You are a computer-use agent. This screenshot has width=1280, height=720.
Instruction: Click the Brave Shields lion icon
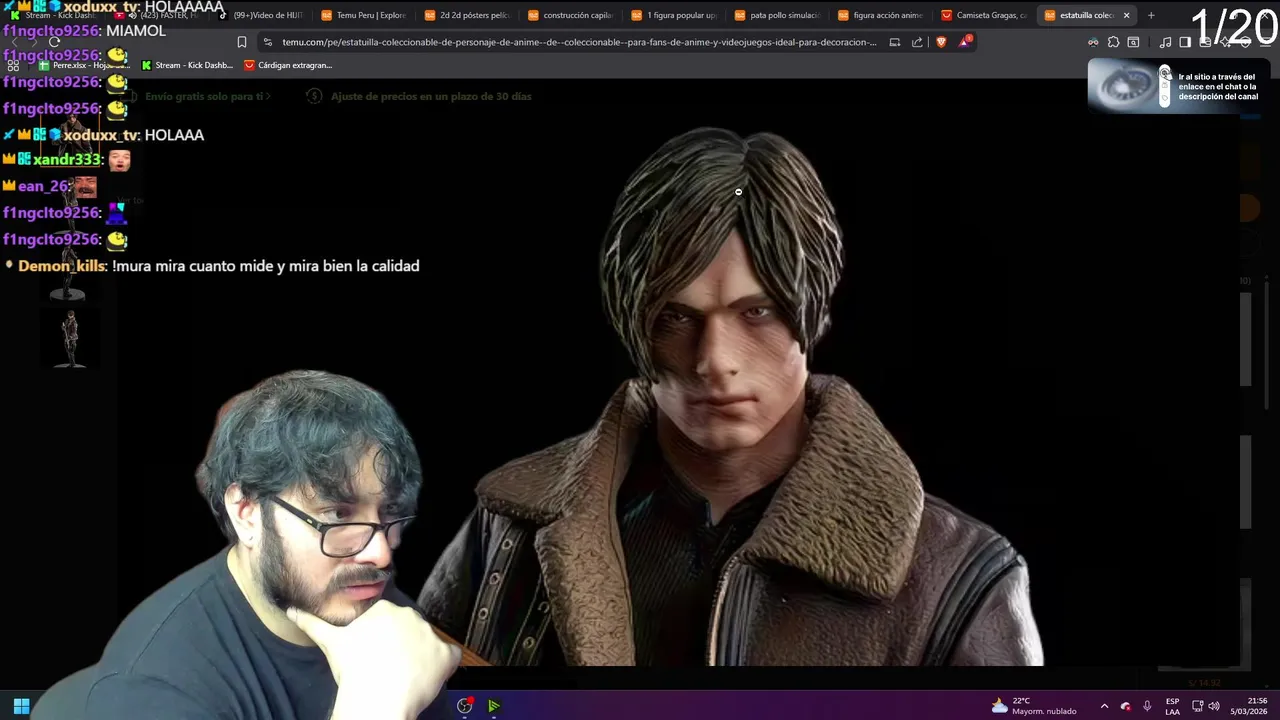[x=941, y=42]
